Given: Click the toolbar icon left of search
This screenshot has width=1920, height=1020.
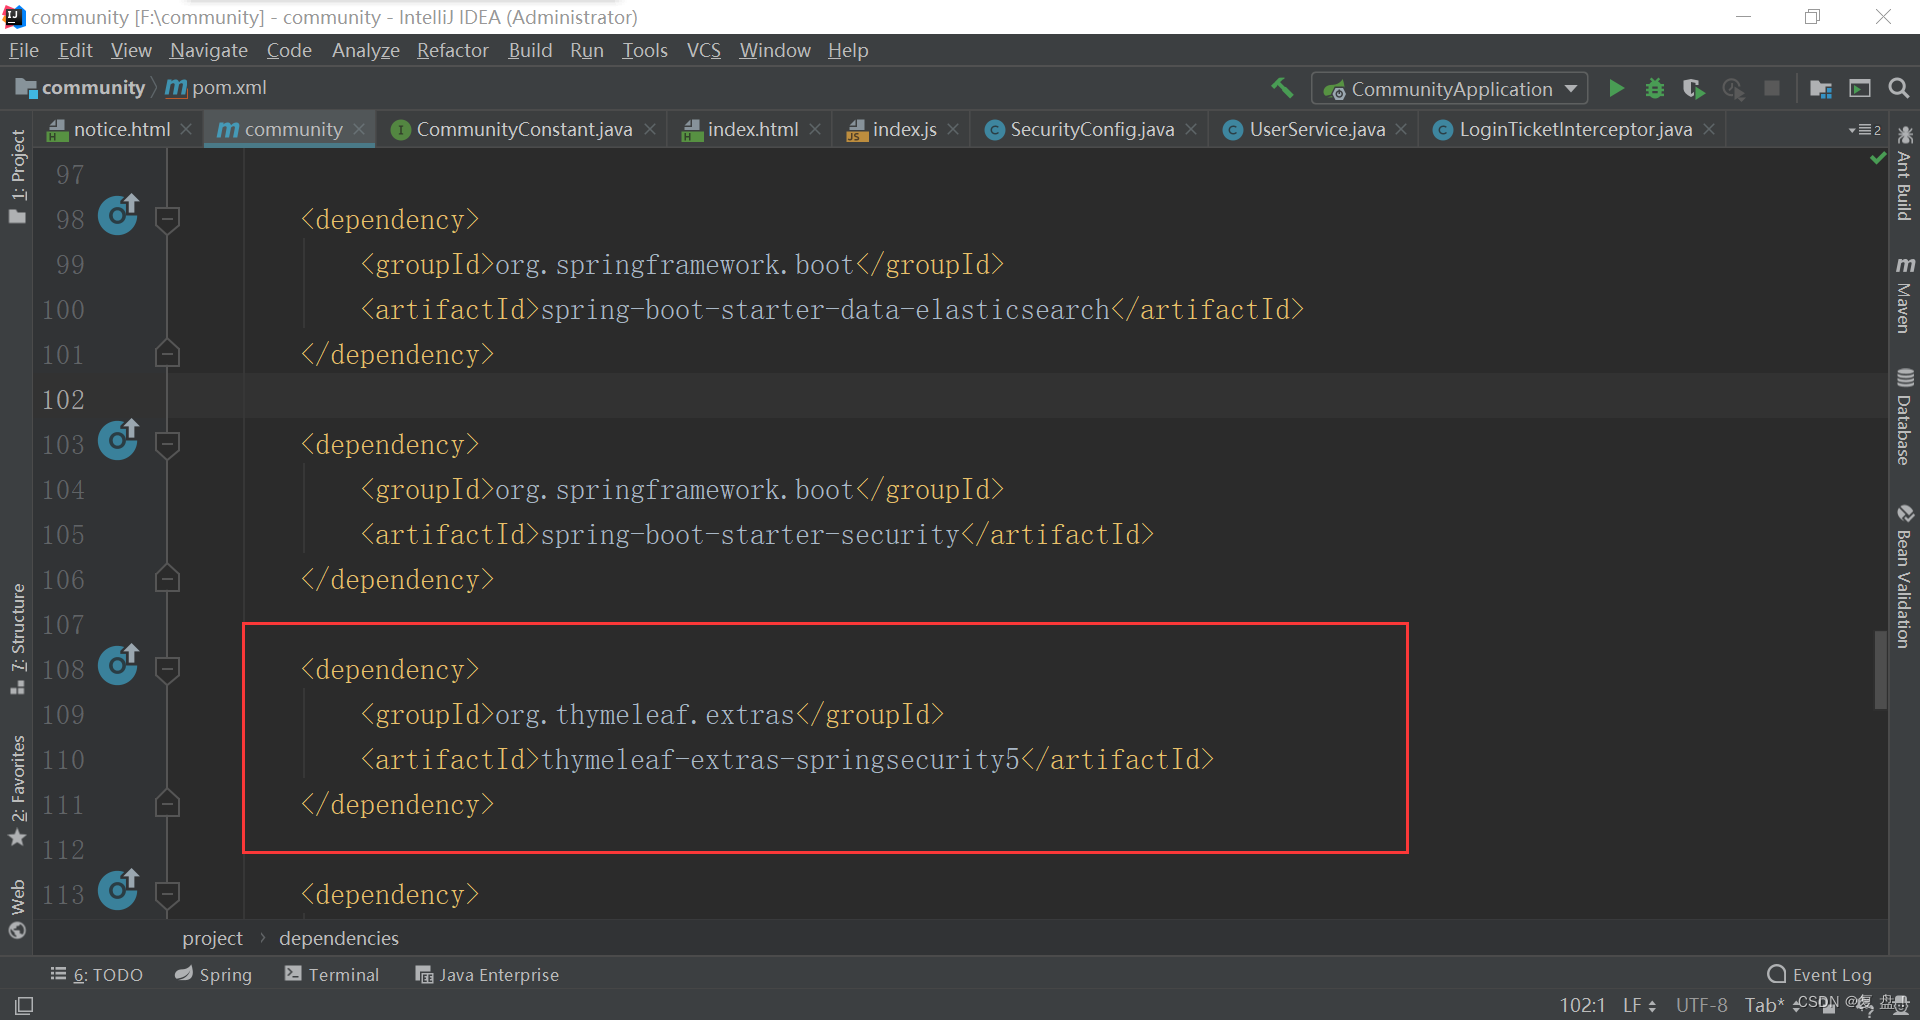Looking at the screenshot, I should click(x=1860, y=88).
